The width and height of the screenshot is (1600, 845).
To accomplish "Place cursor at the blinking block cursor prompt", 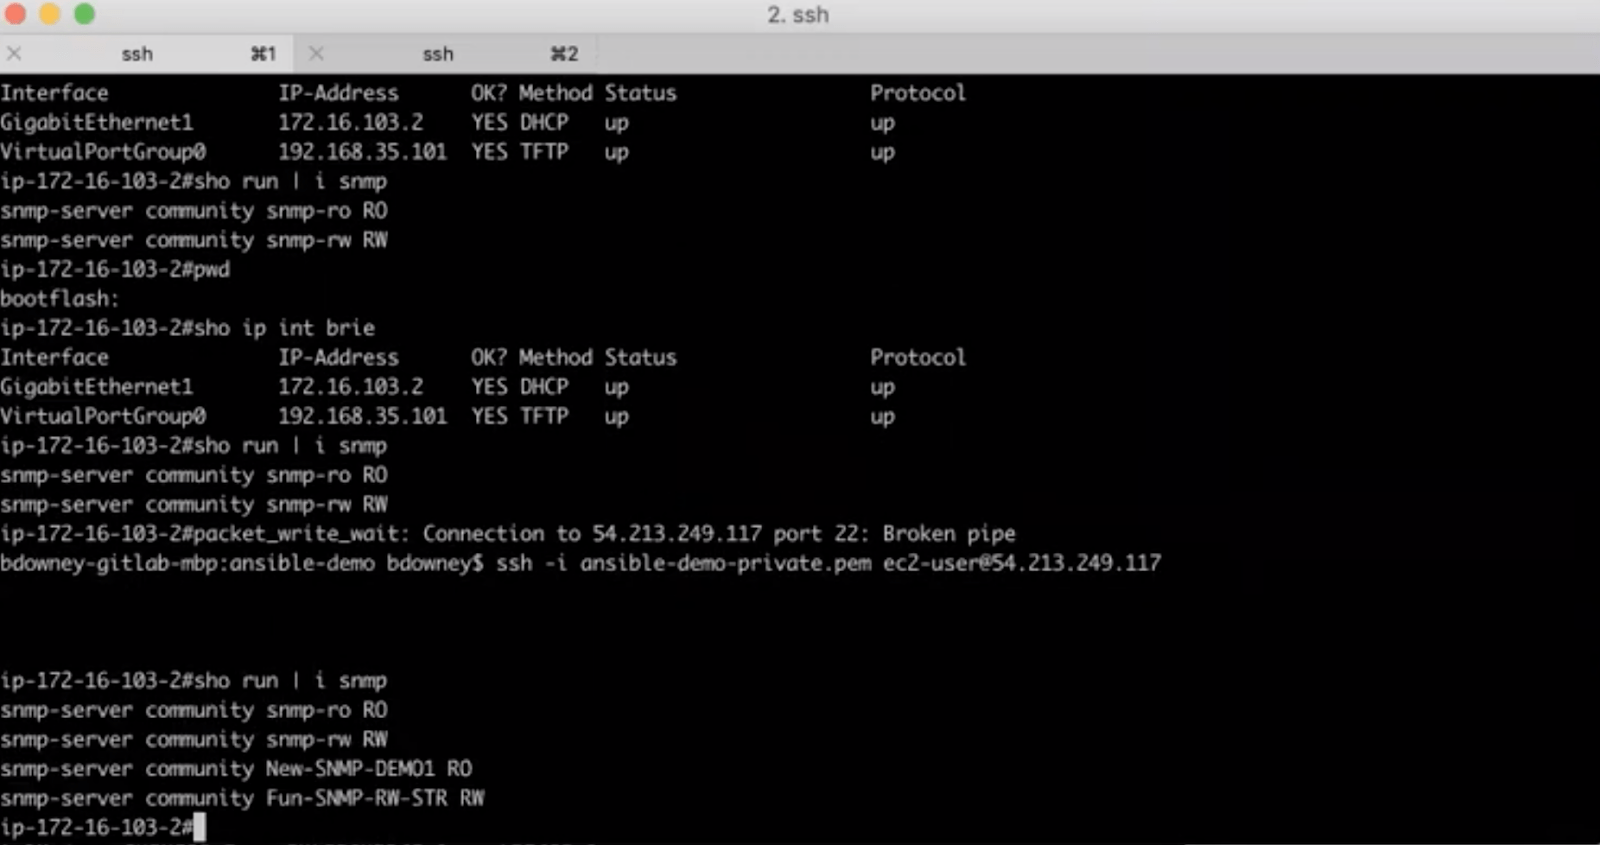I will tap(199, 827).
